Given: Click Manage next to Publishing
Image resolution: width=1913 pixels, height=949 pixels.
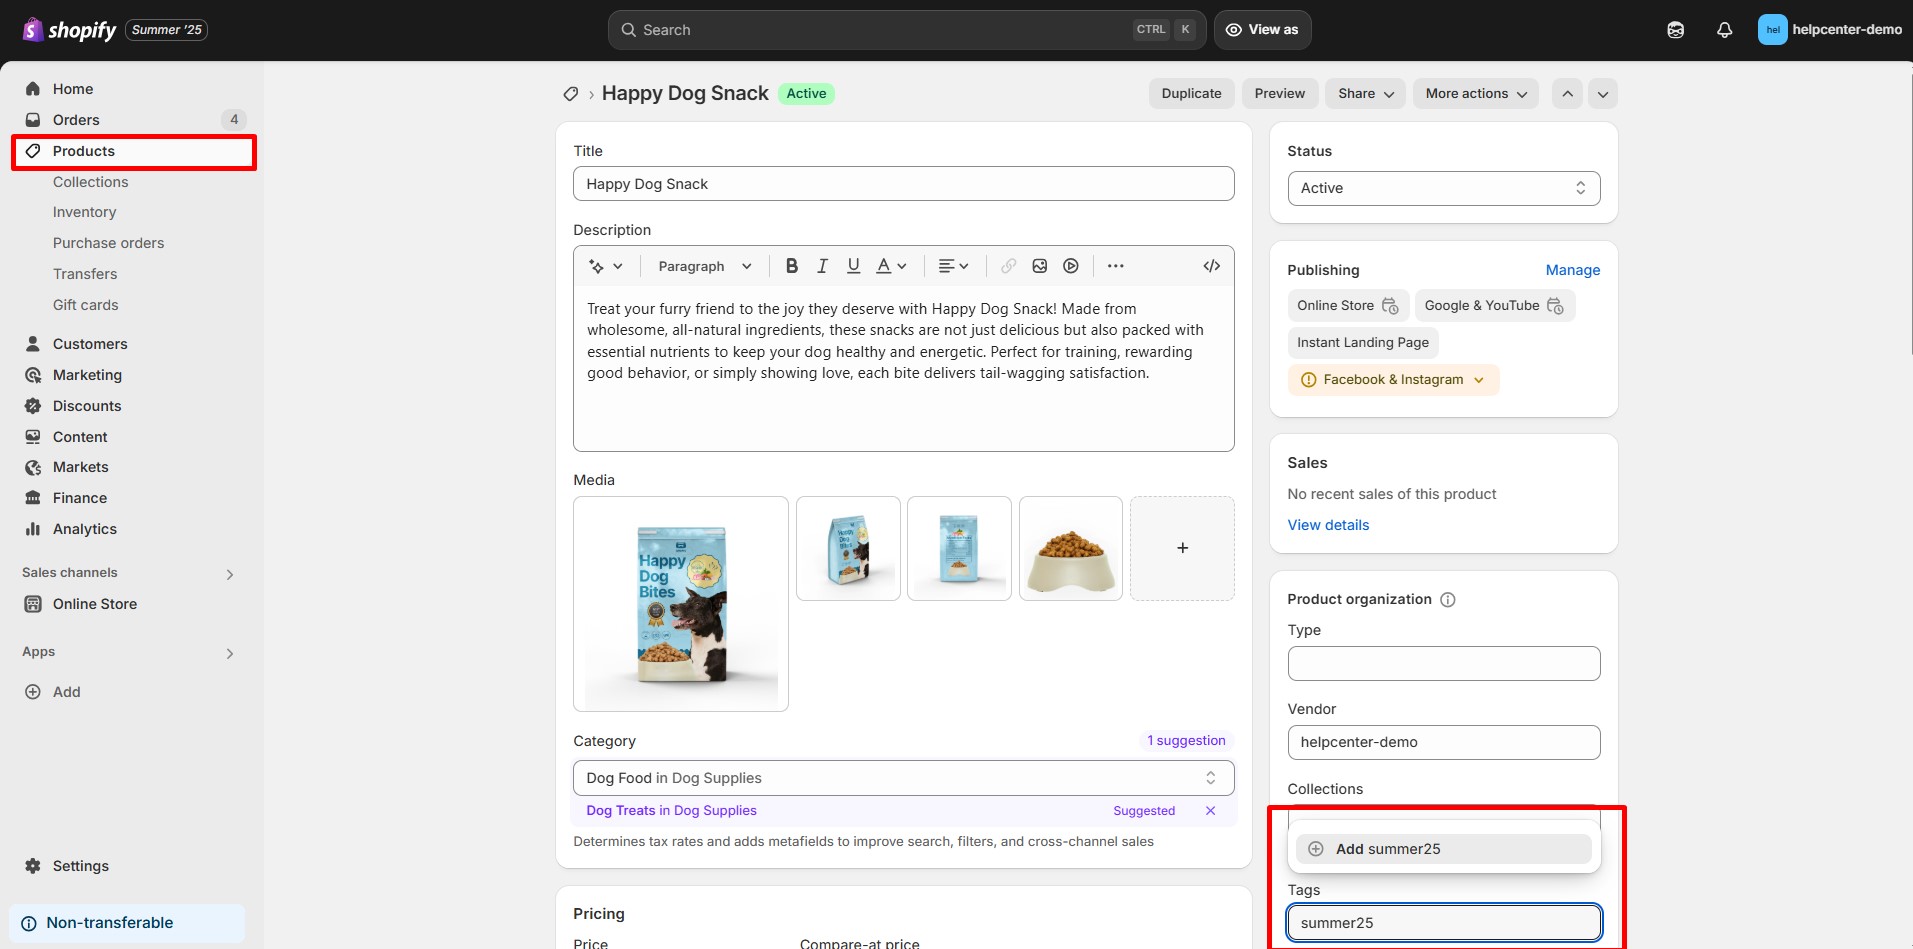Looking at the screenshot, I should click(1572, 270).
